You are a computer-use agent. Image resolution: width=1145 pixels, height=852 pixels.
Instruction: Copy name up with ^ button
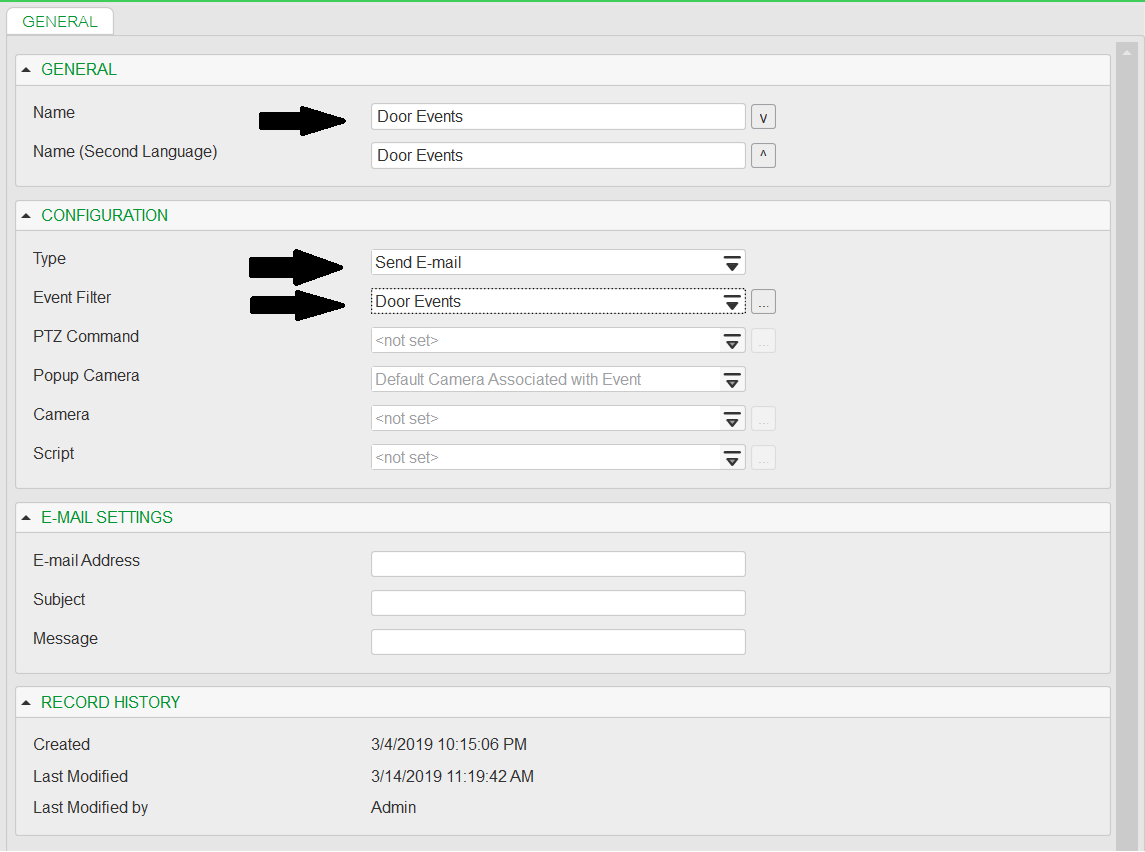[x=763, y=156]
